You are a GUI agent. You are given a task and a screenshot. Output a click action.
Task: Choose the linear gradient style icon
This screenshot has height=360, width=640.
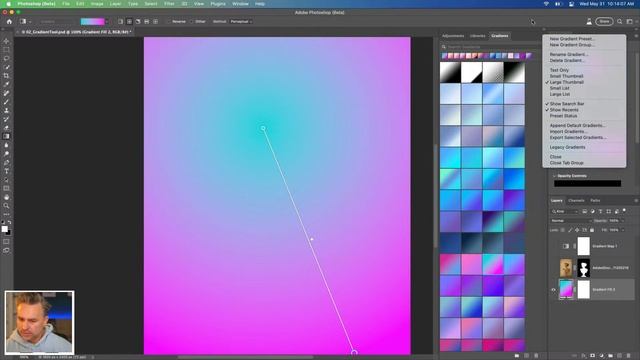120,22
